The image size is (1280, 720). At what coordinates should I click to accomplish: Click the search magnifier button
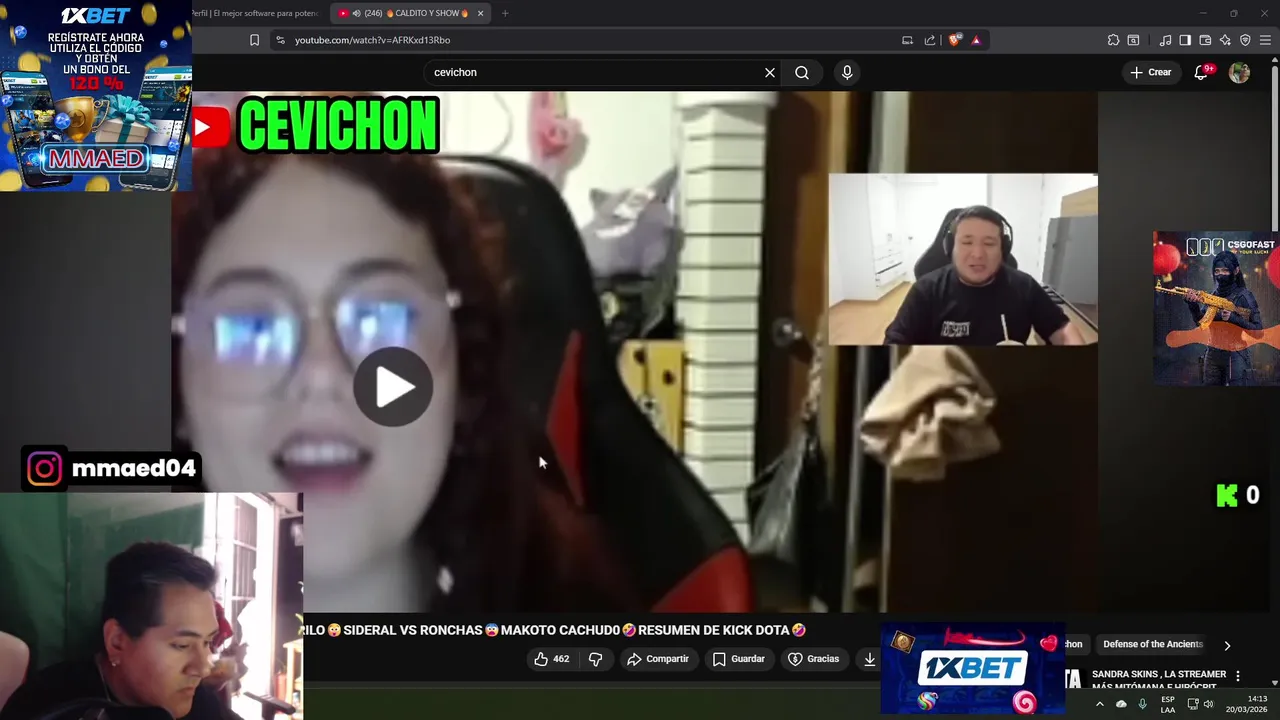click(x=802, y=72)
